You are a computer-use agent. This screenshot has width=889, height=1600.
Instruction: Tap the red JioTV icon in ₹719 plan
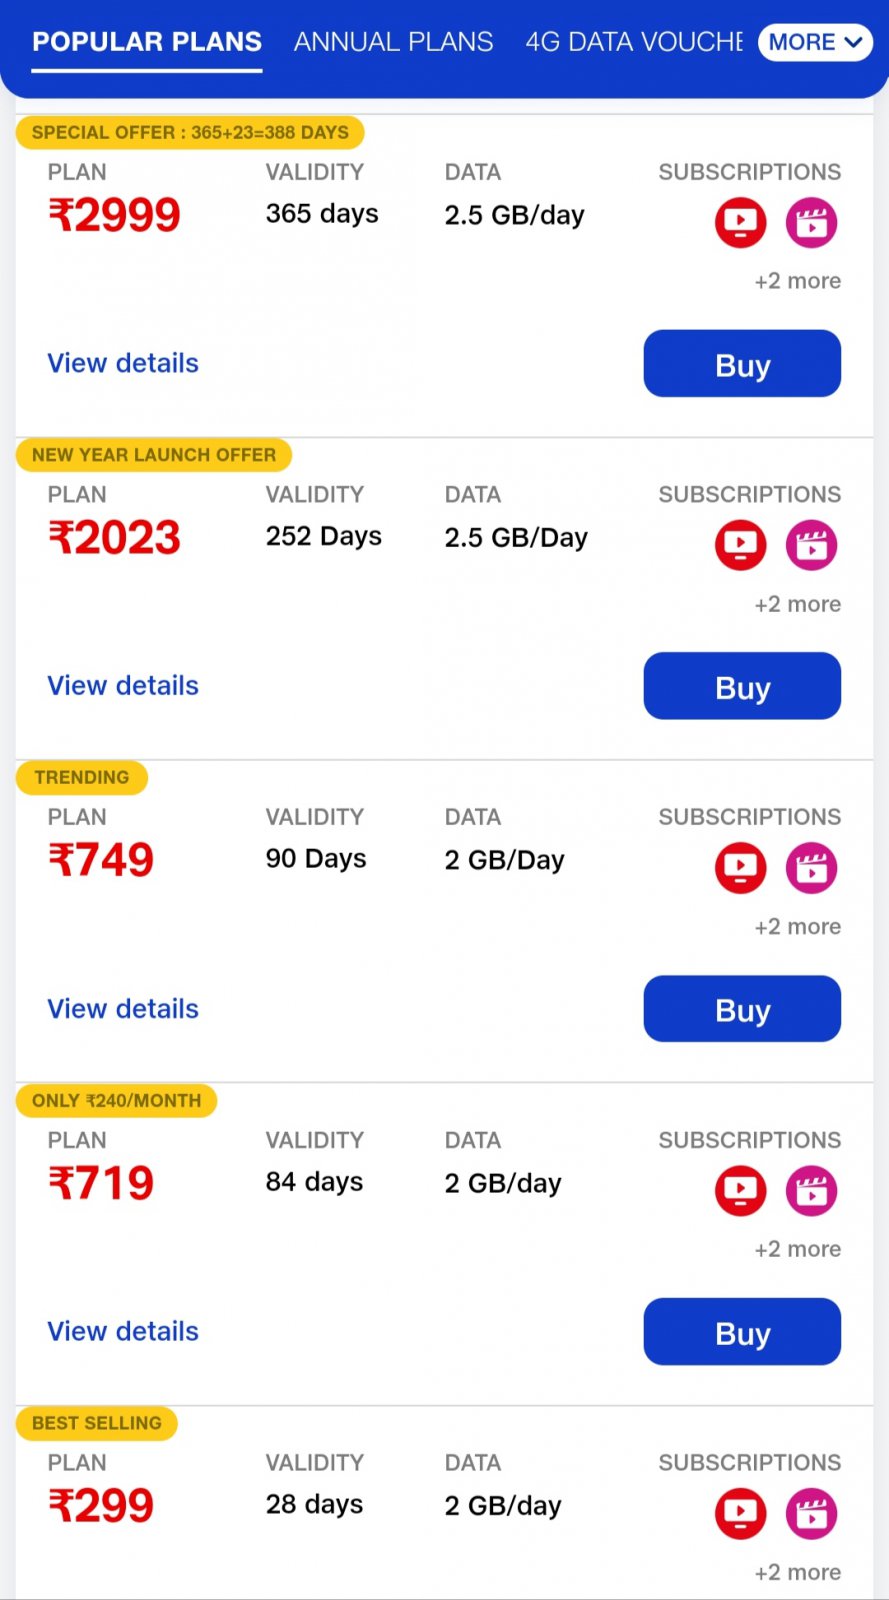point(740,1191)
